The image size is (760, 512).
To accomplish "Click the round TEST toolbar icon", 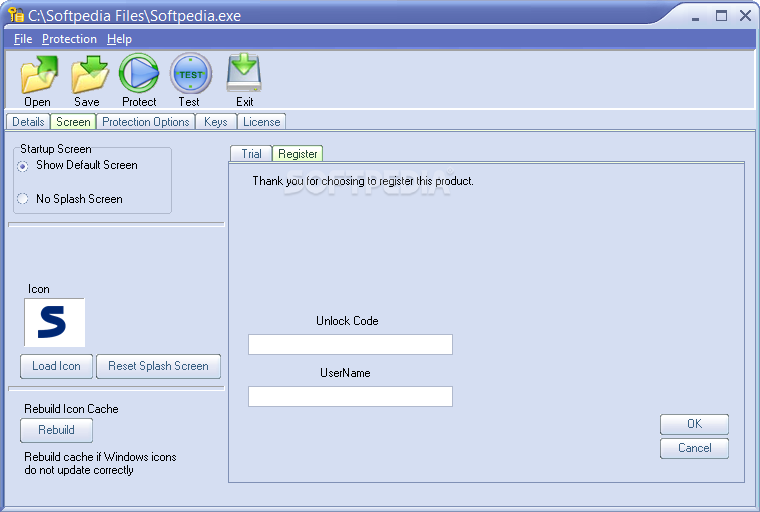I will [x=190, y=74].
